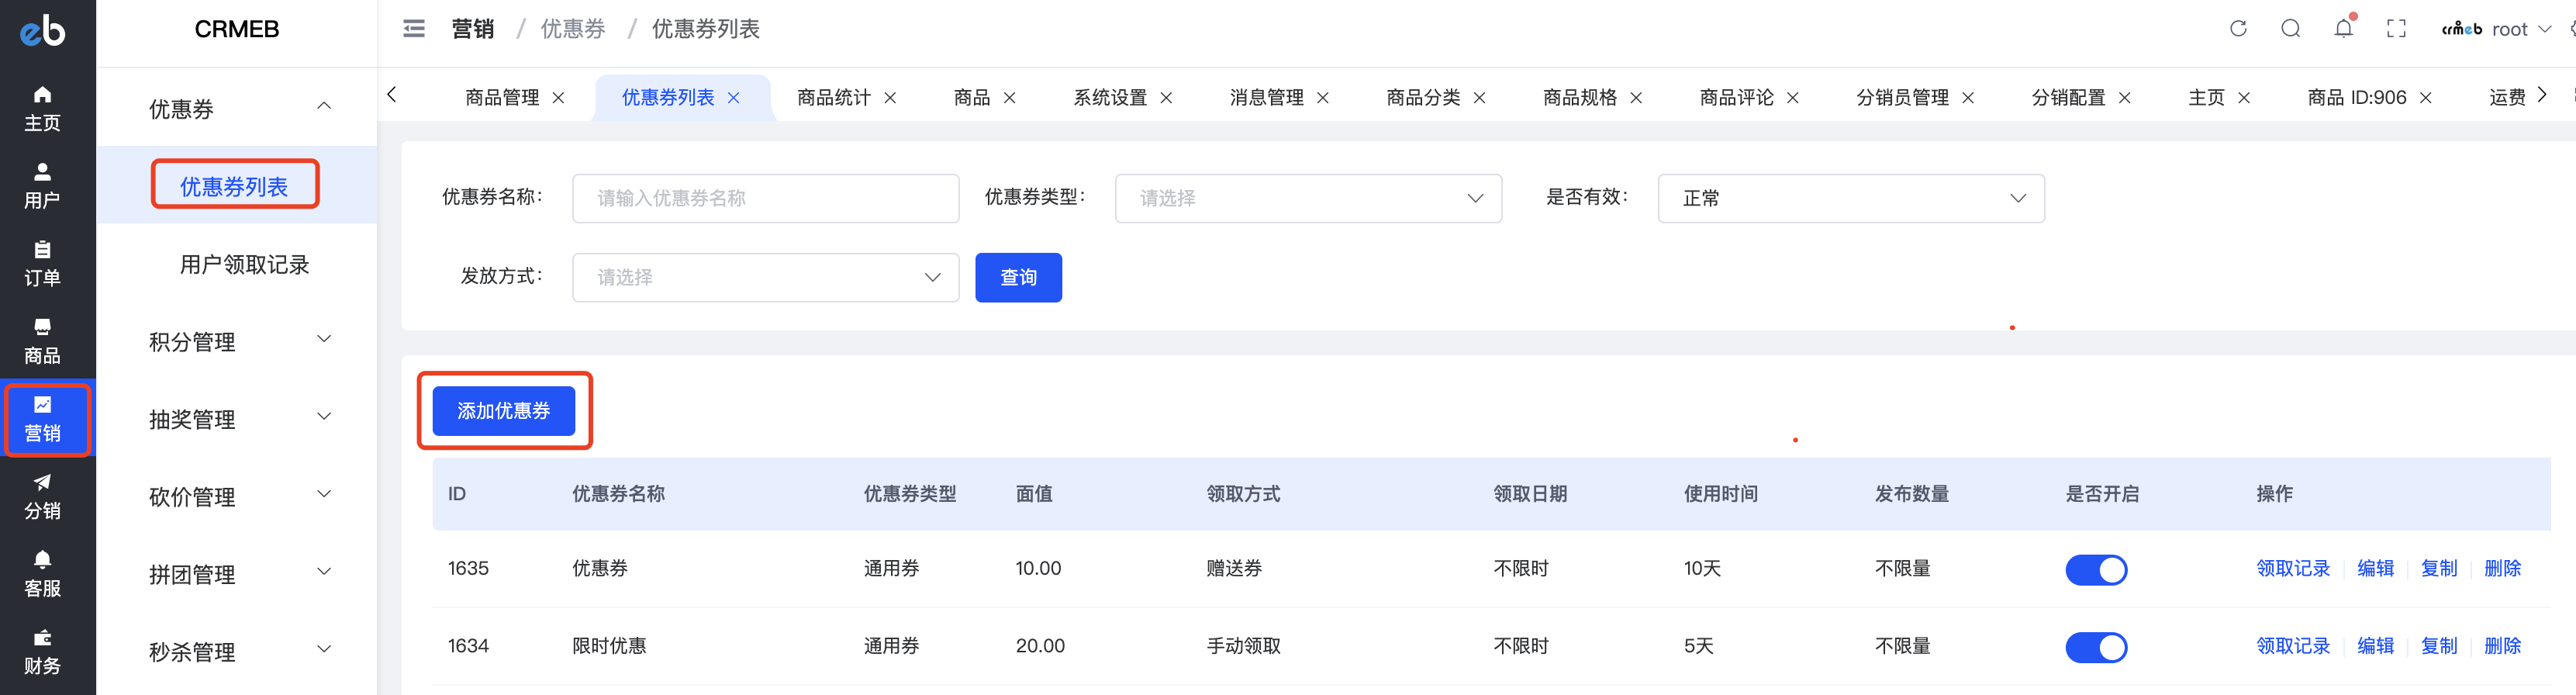Open the 优惠券类型 dropdown

(x=1308, y=198)
